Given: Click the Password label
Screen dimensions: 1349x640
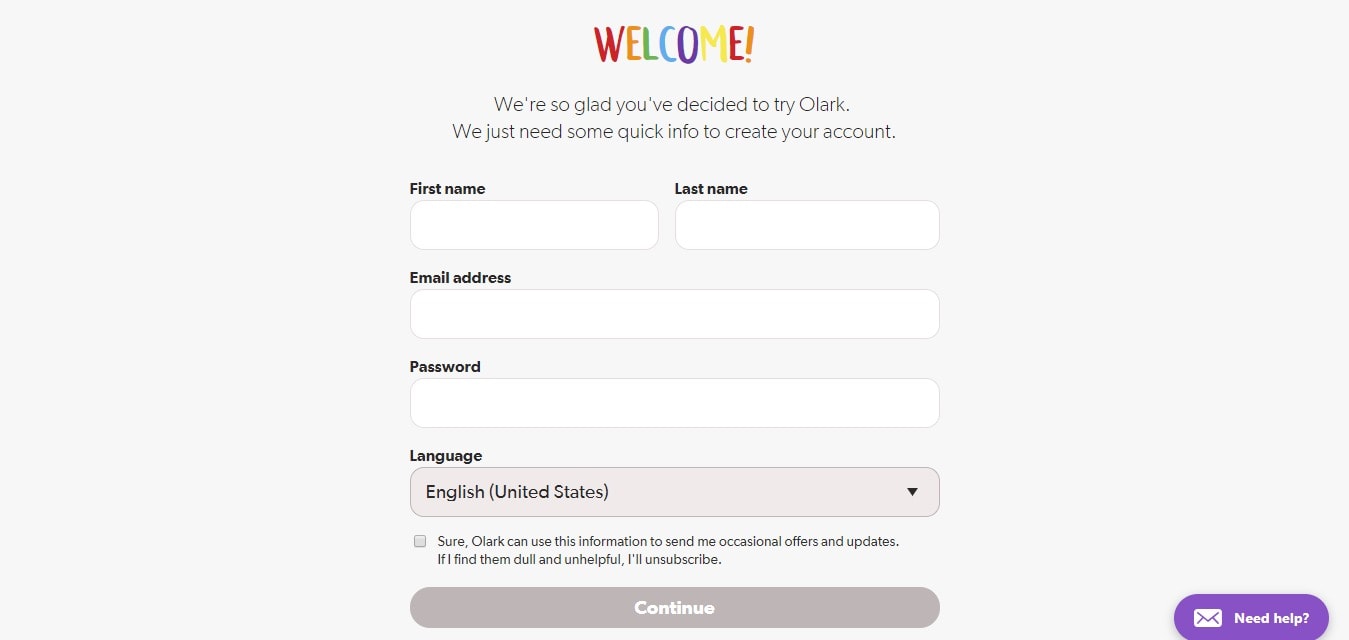Looking at the screenshot, I should [445, 366].
